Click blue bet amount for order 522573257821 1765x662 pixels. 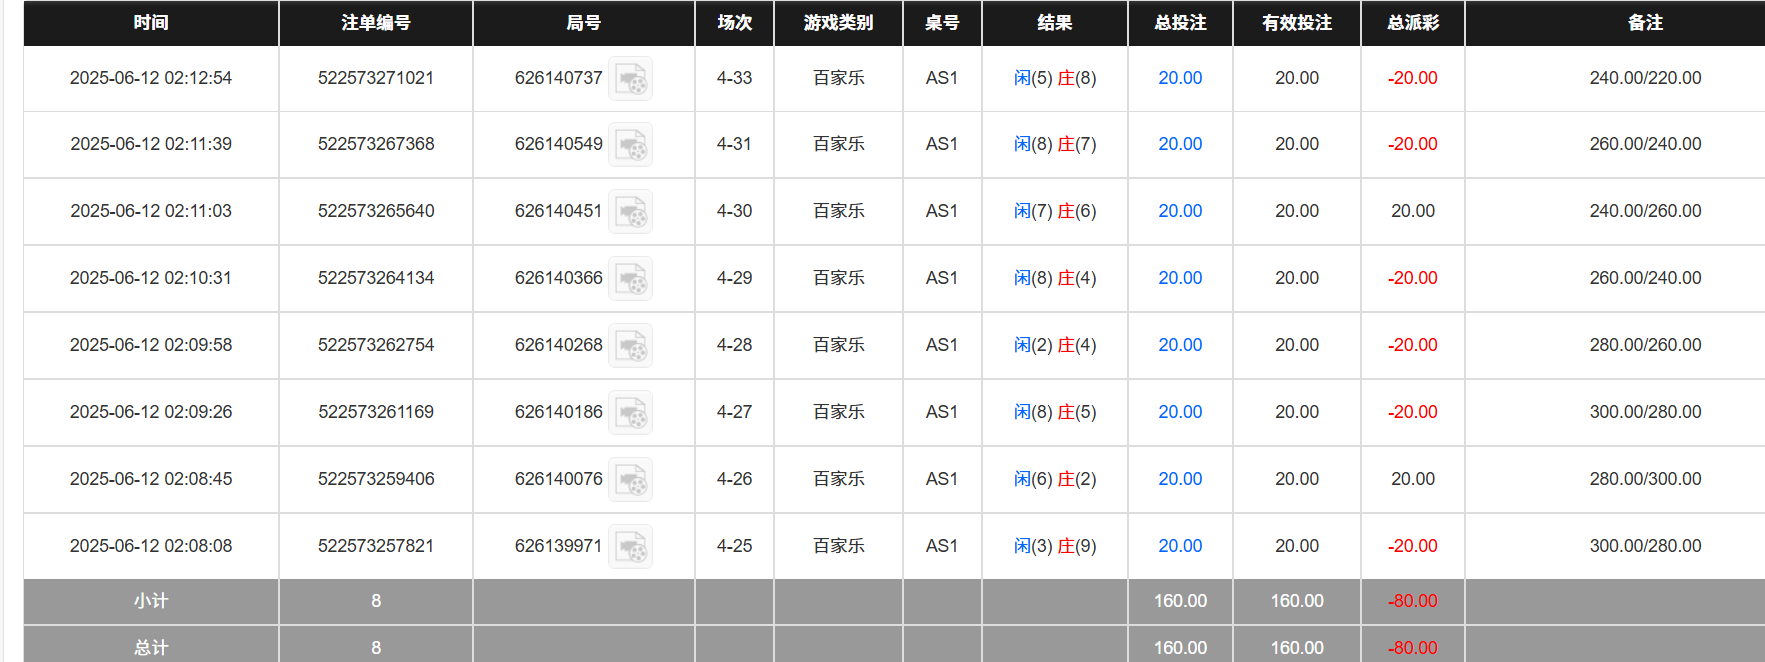tap(1180, 546)
